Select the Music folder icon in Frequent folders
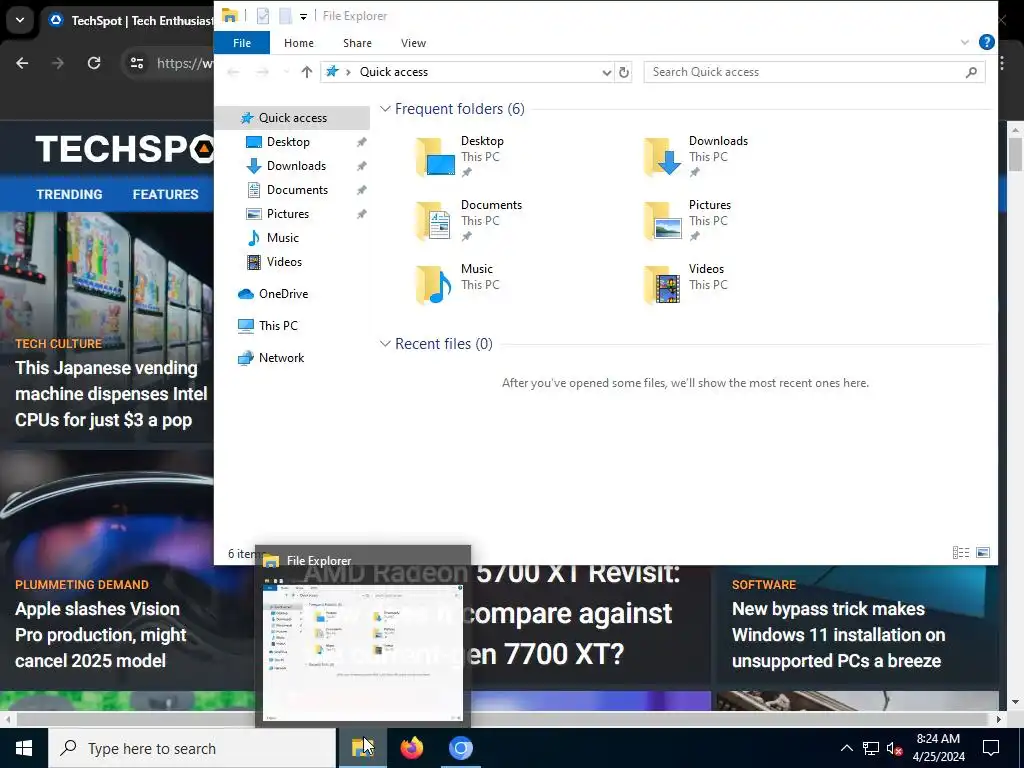This screenshot has width=1024, height=768. point(436,285)
